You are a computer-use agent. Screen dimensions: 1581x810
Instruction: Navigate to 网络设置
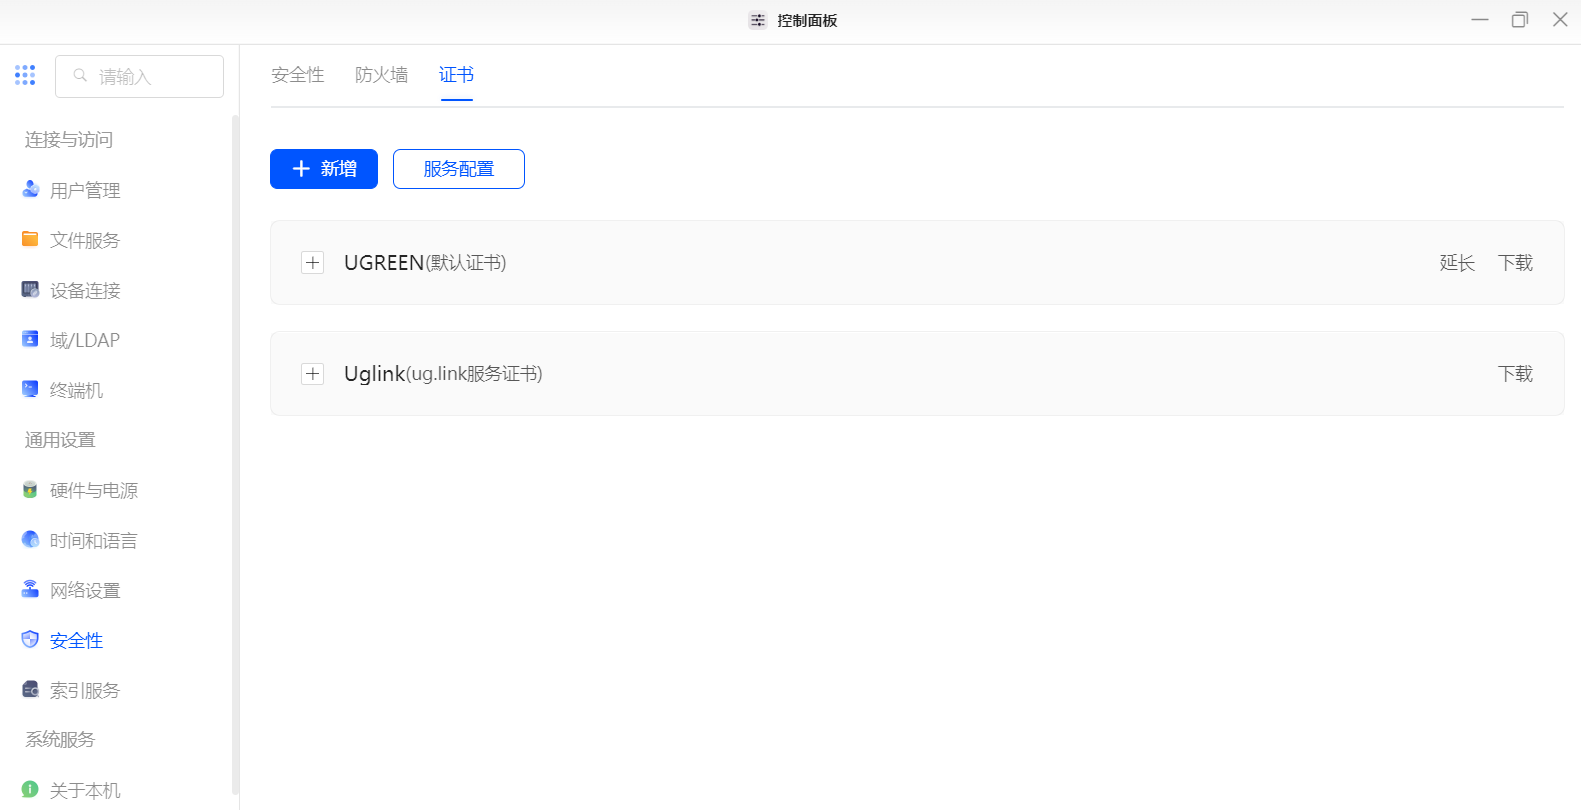[85, 590]
